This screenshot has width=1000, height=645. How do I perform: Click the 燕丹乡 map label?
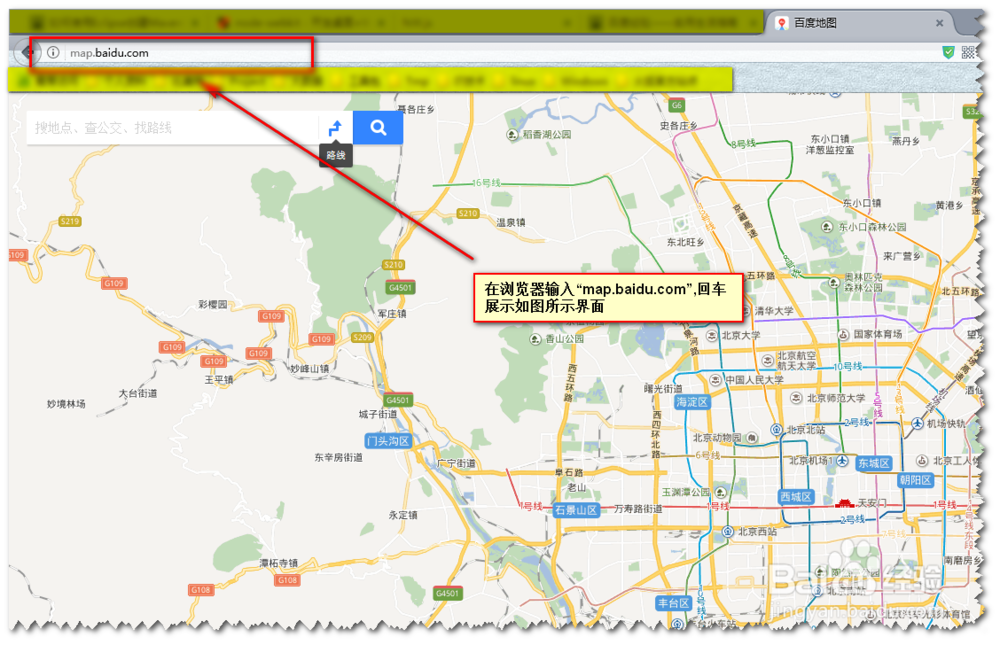click(906, 141)
